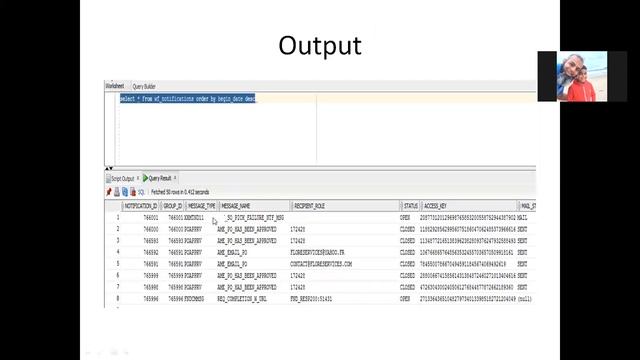The image size is (640, 360).
Task: Click the fetched rows status message
Action: click(x=180, y=192)
